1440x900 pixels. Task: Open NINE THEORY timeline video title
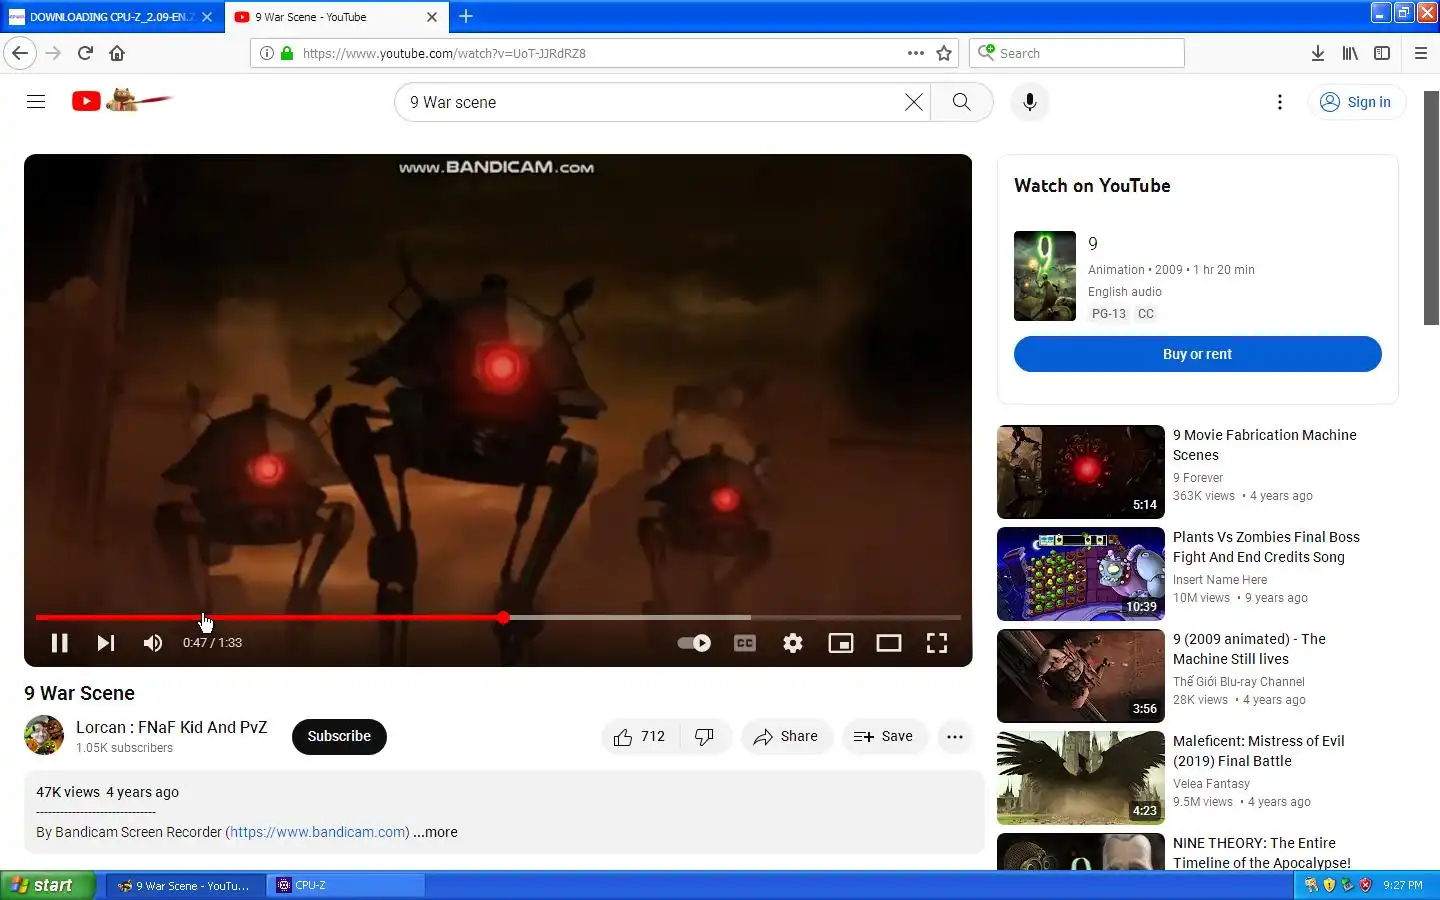(1261, 853)
